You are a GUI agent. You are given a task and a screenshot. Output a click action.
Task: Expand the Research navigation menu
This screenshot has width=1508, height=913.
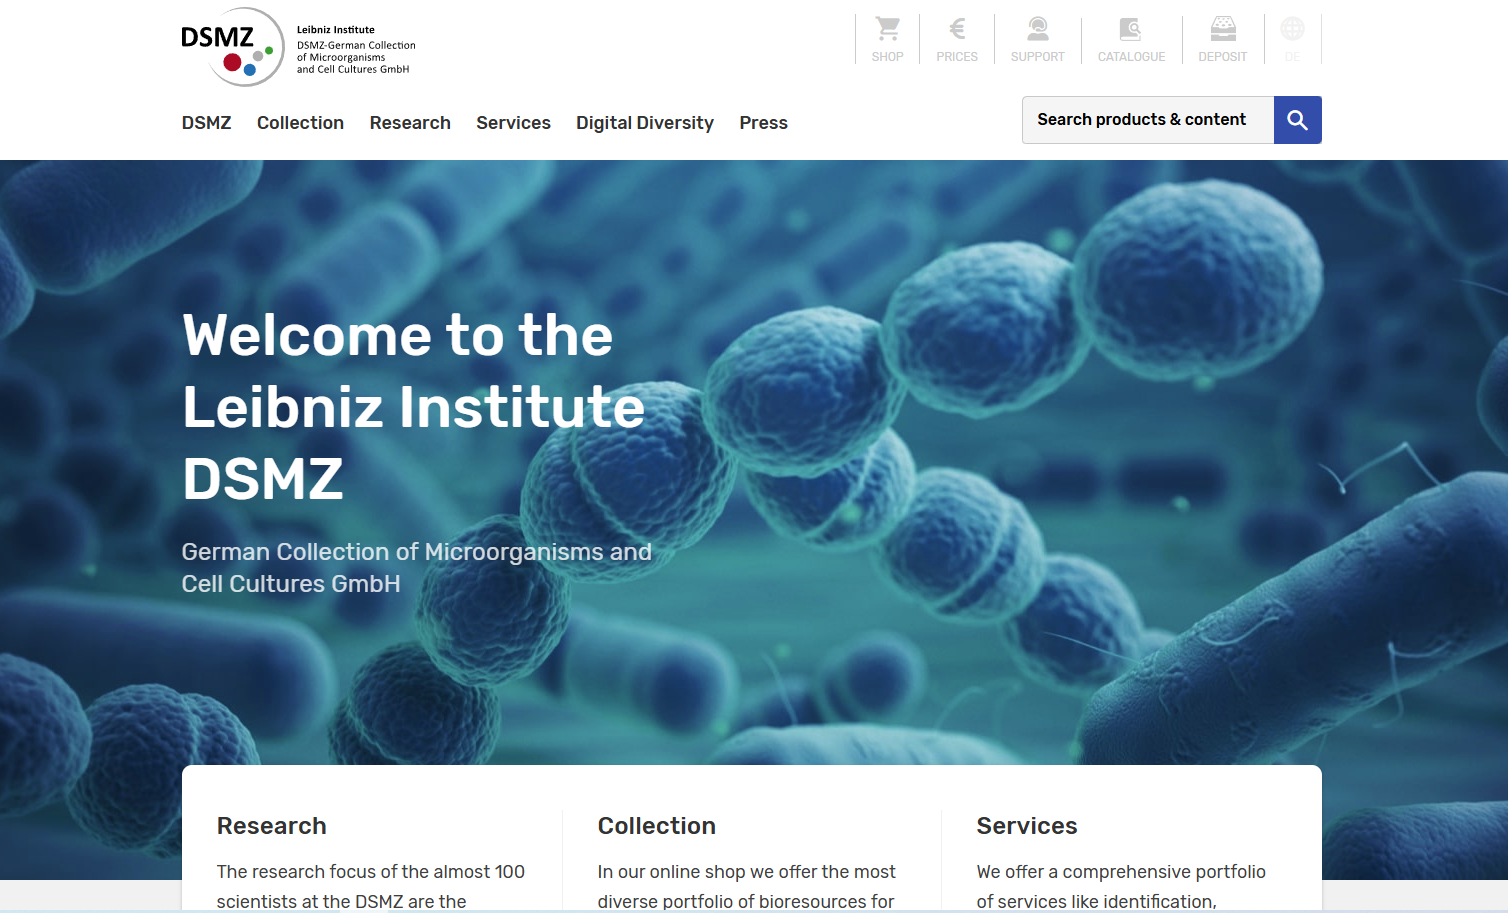pyautogui.click(x=410, y=123)
